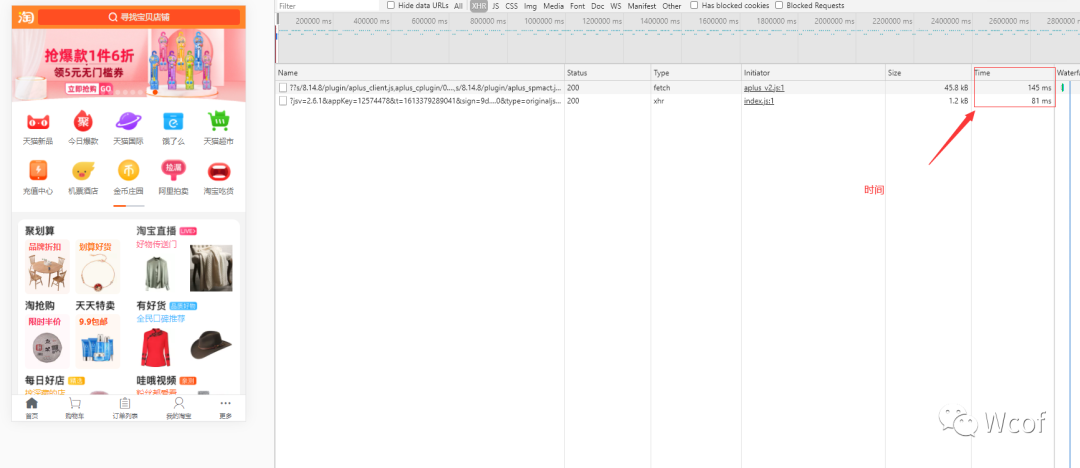Screen dimensions: 1080x468
Task: Select the Img request filter
Action: (x=530, y=6)
